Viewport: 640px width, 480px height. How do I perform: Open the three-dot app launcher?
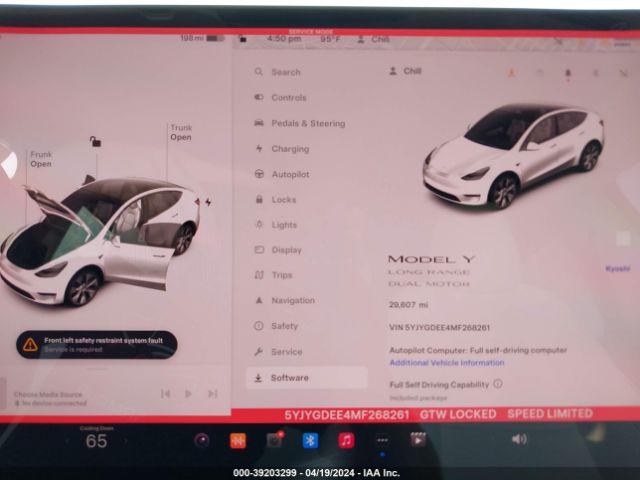(x=382, y=440)
